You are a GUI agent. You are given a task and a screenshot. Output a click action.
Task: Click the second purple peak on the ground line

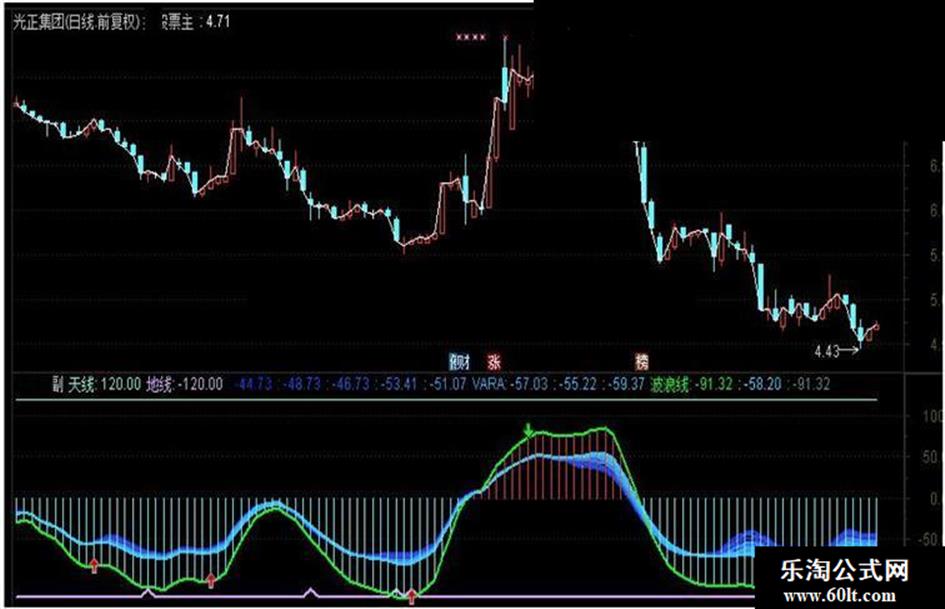[310, 592]
